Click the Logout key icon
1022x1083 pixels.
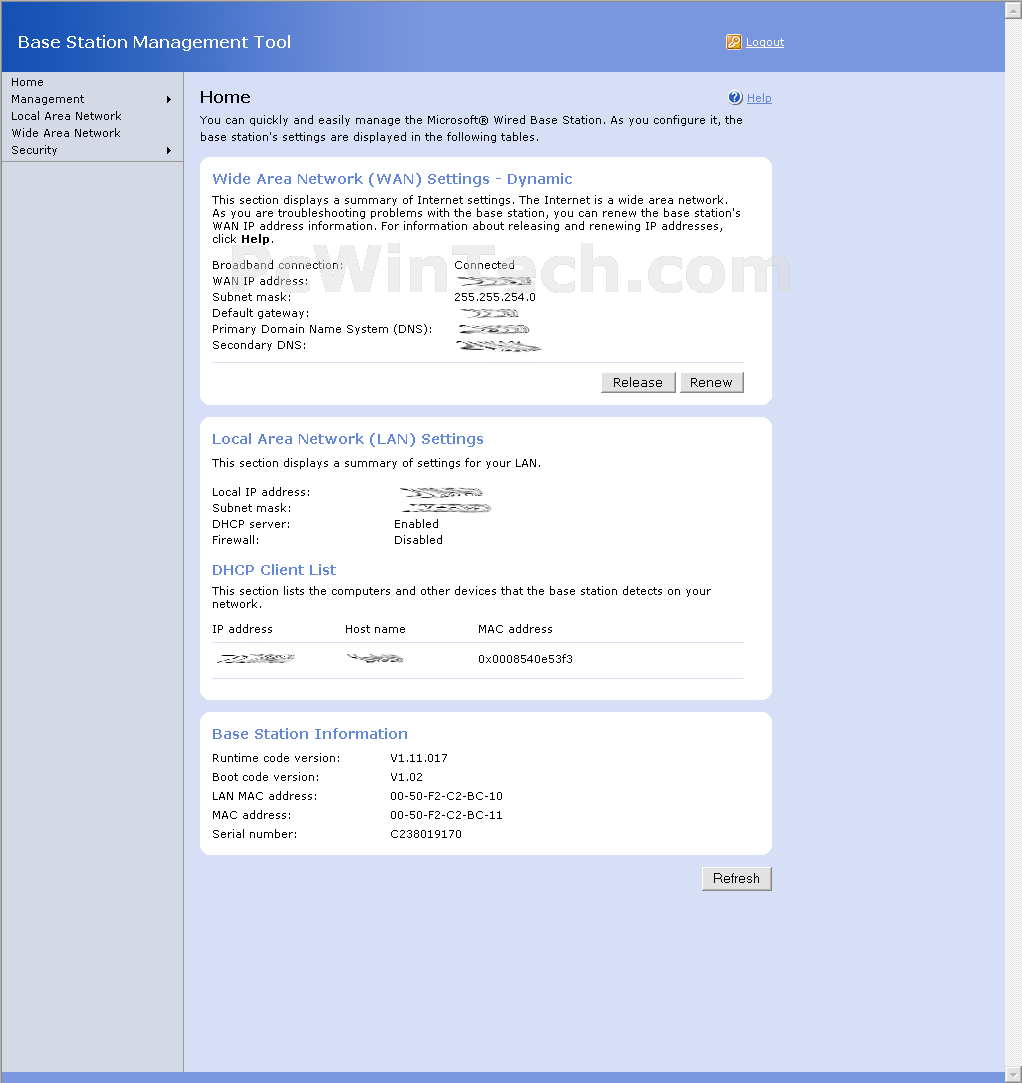(733, 42)
